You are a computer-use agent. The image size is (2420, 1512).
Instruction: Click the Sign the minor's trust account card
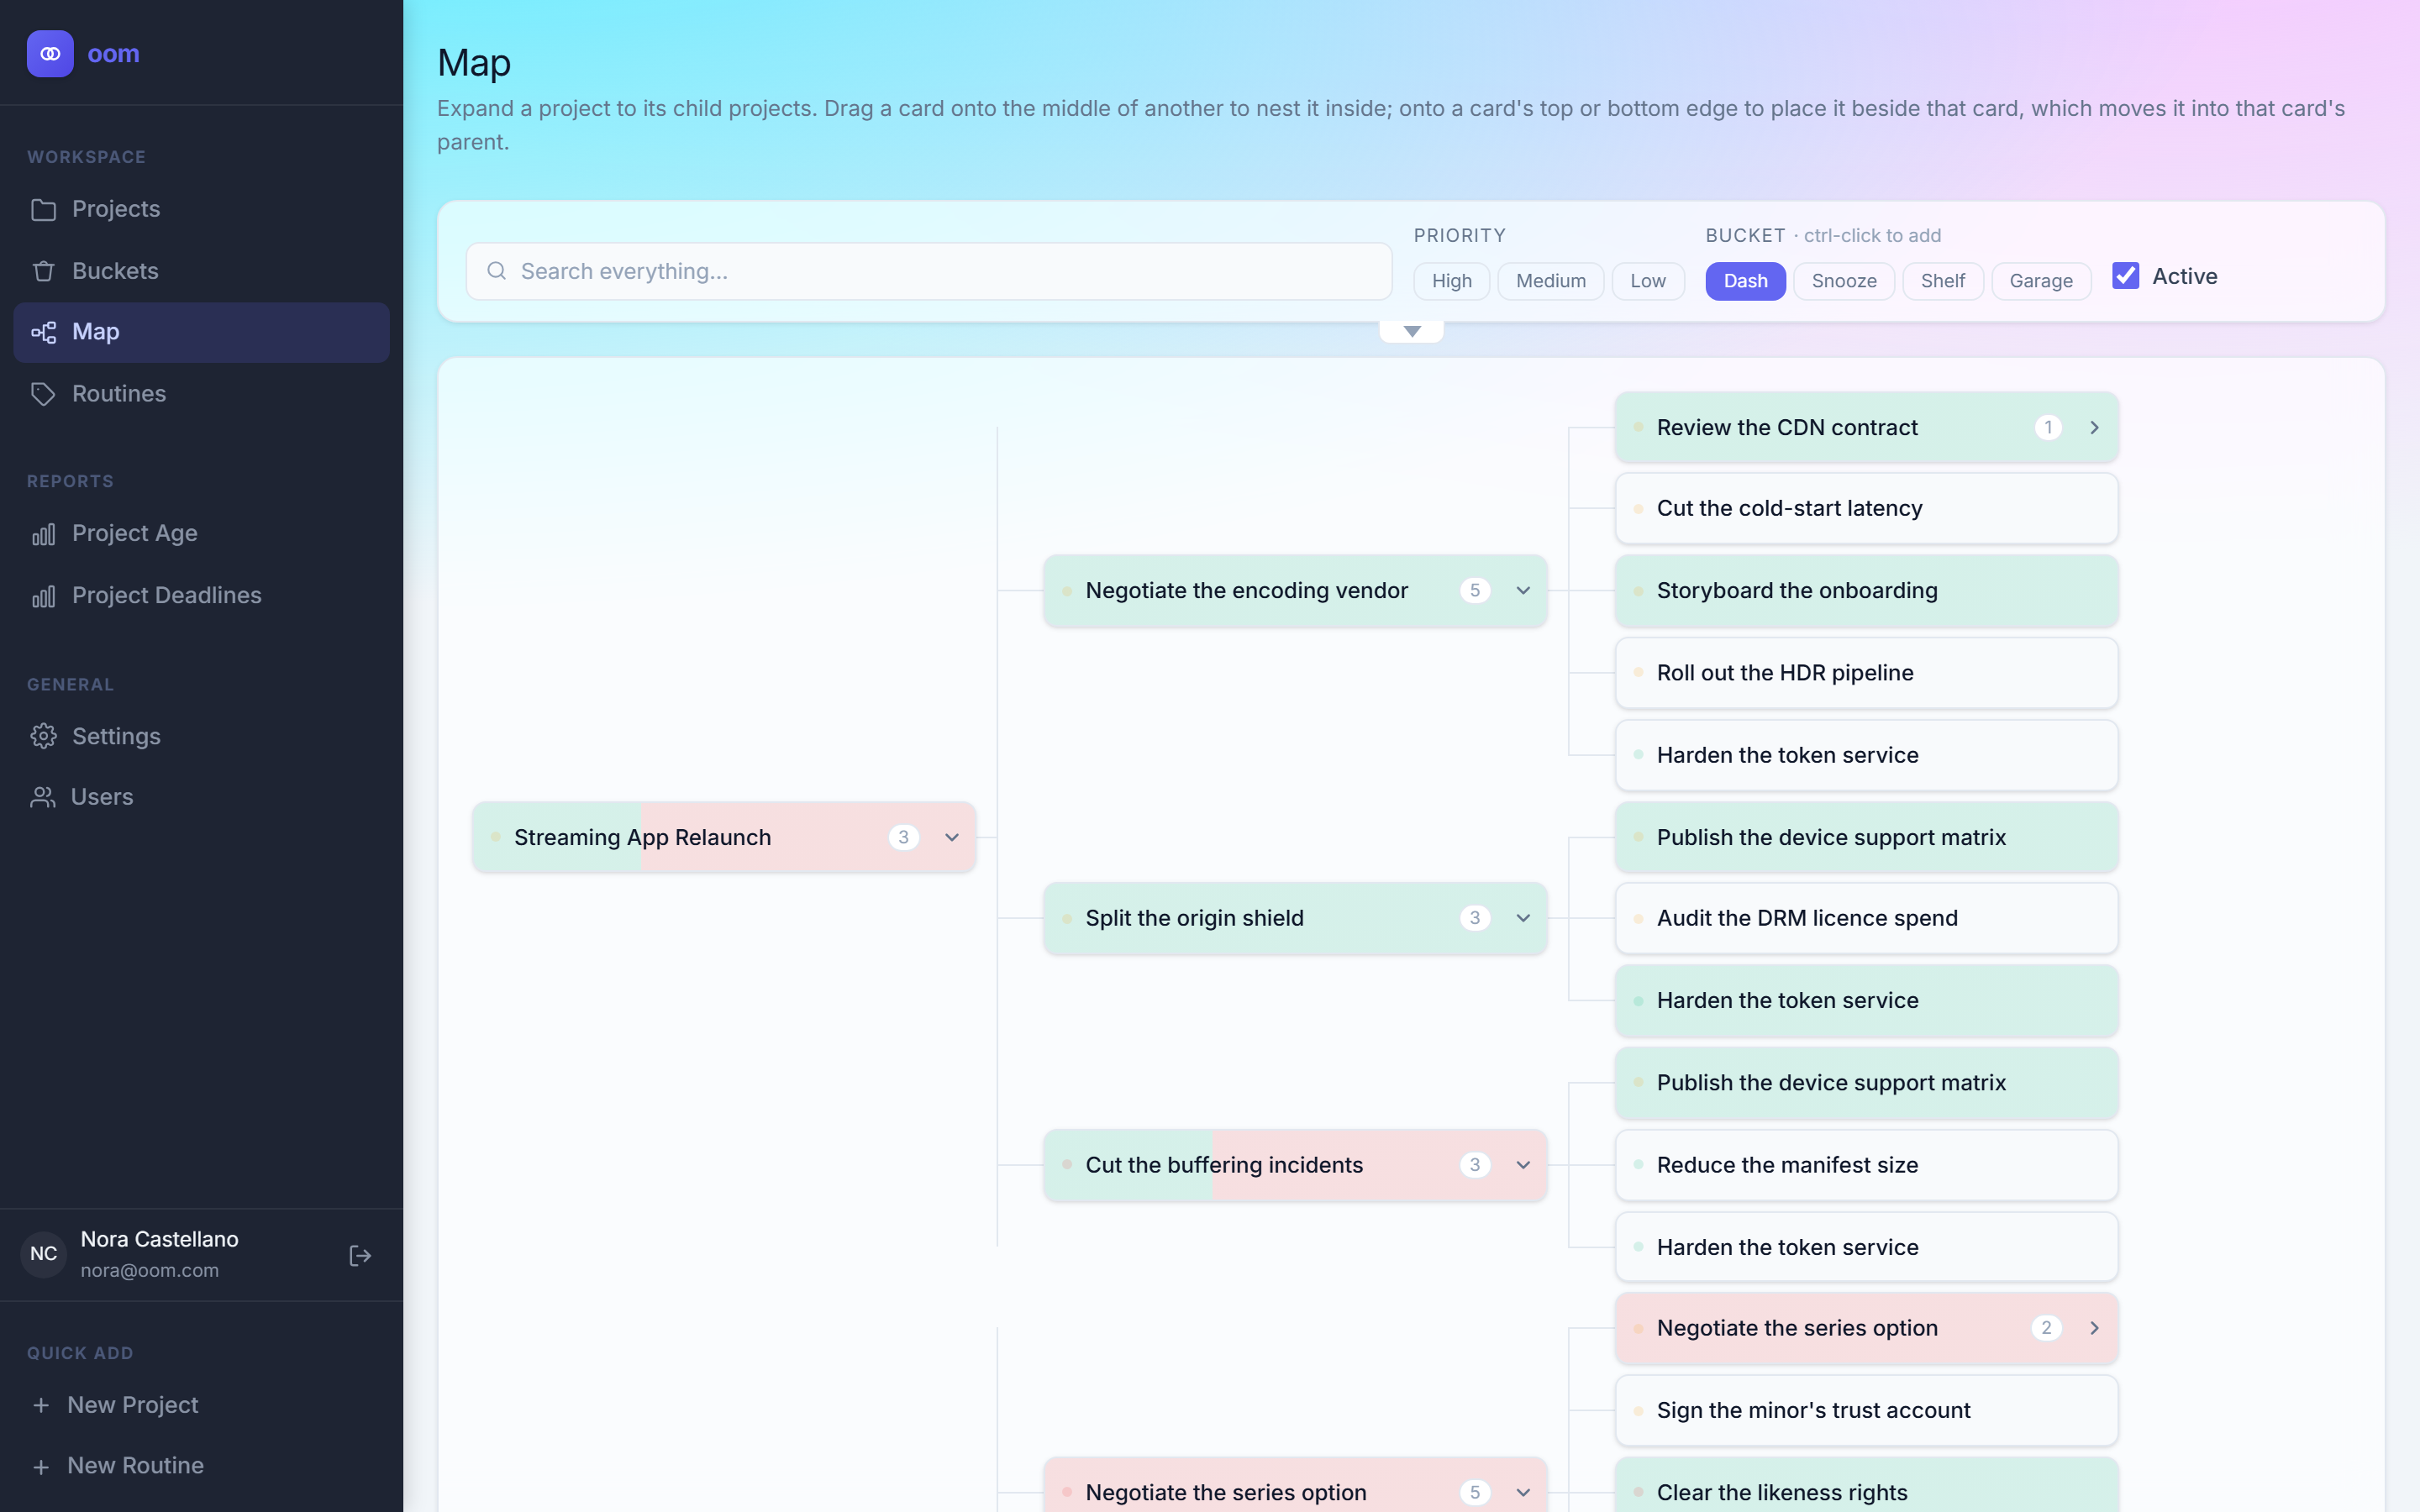click(1867, 1411)
